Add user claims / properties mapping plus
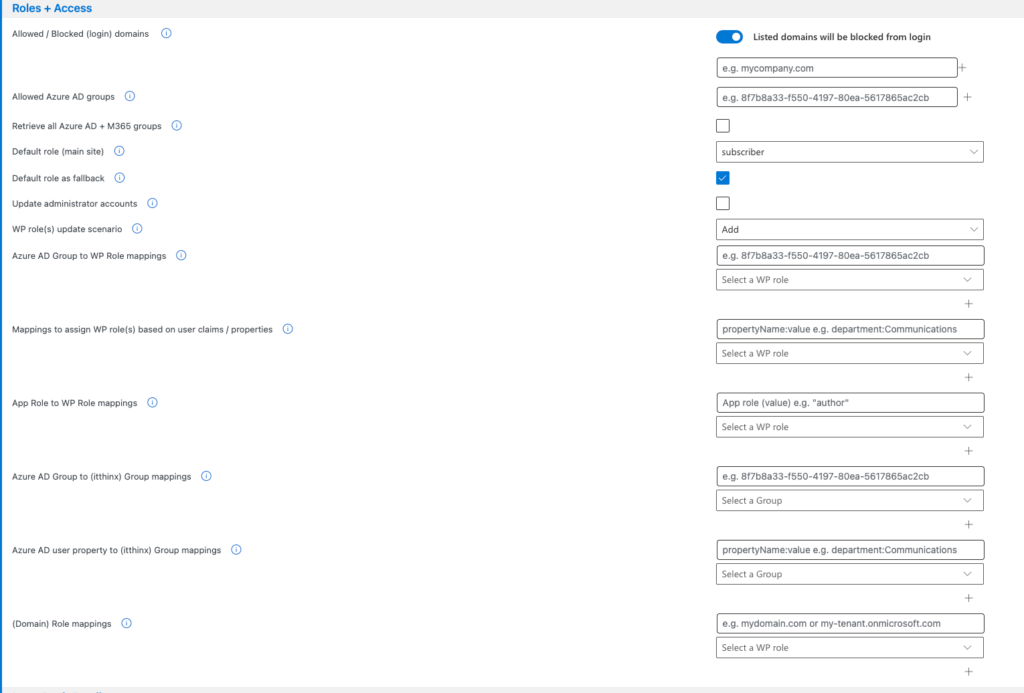Screen dimensions: 1024x693 click(968, 378)
